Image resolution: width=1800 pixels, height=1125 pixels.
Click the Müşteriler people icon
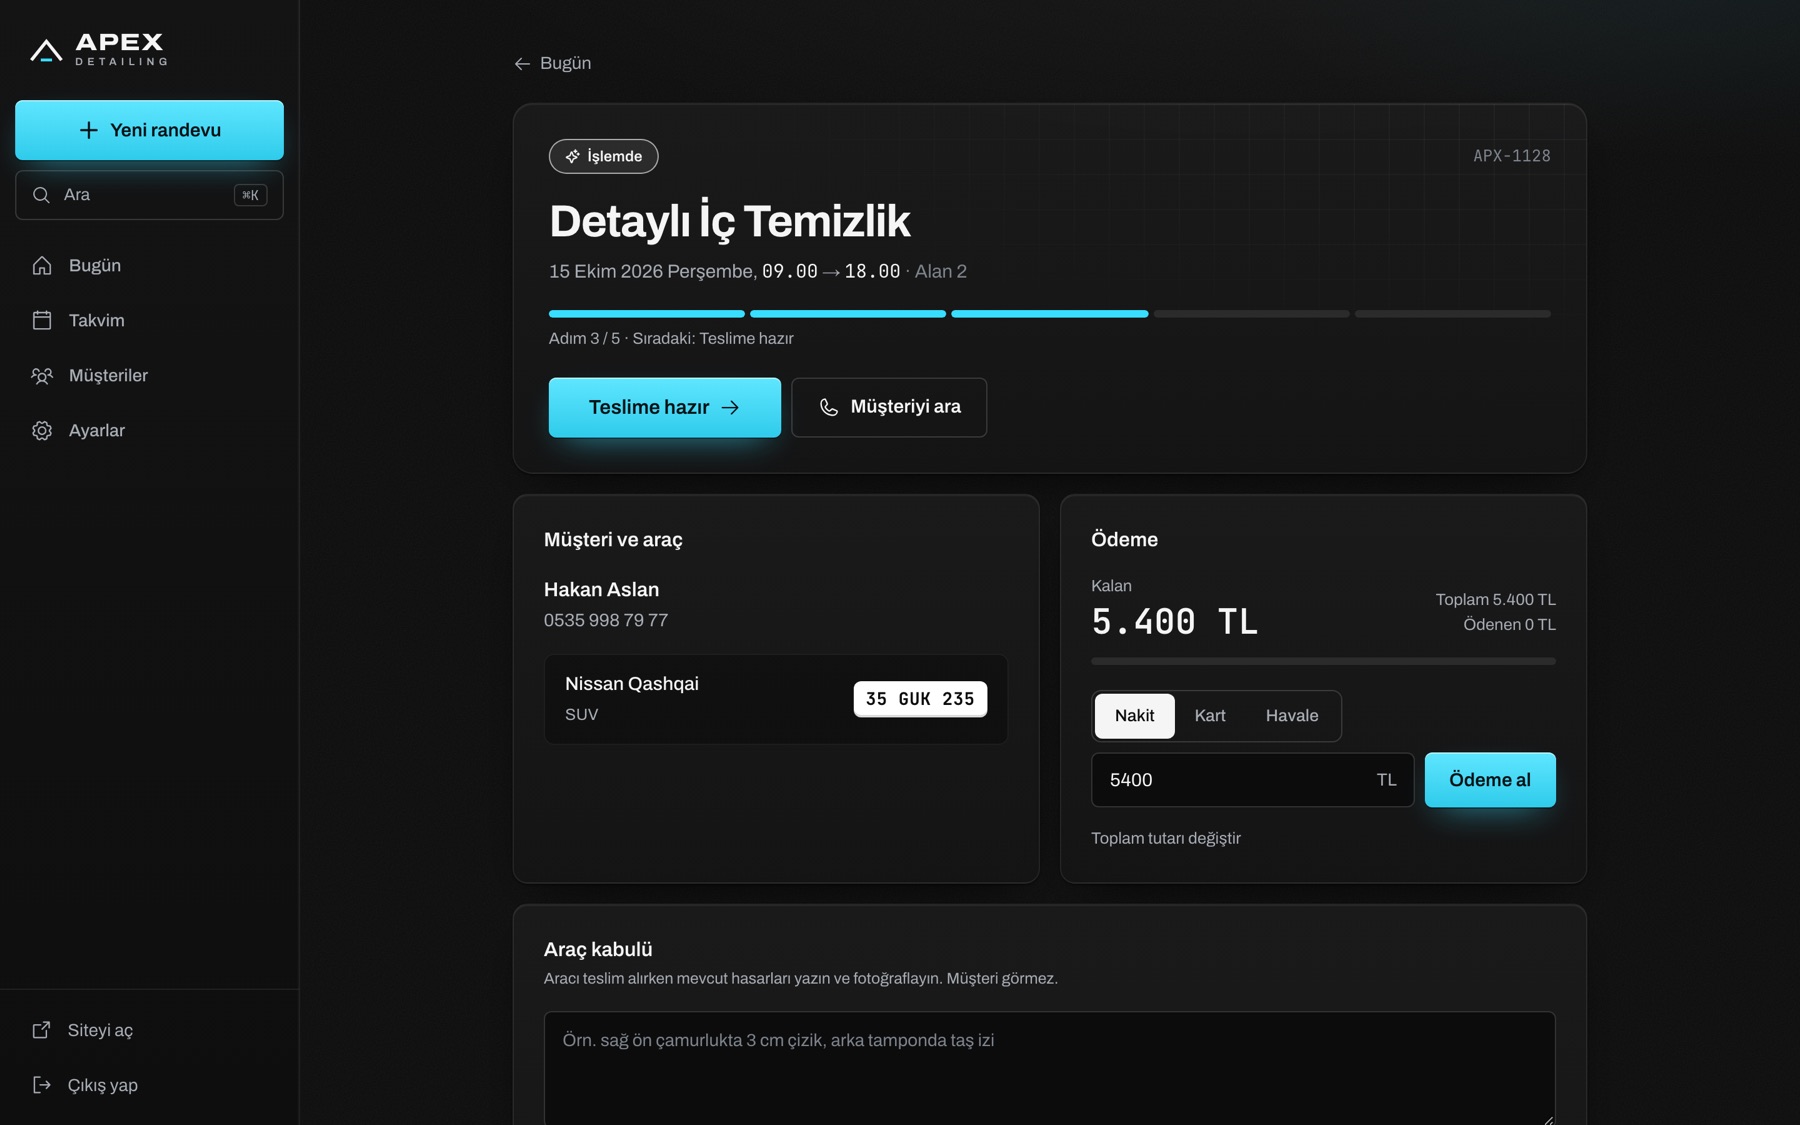coord(42,375)
